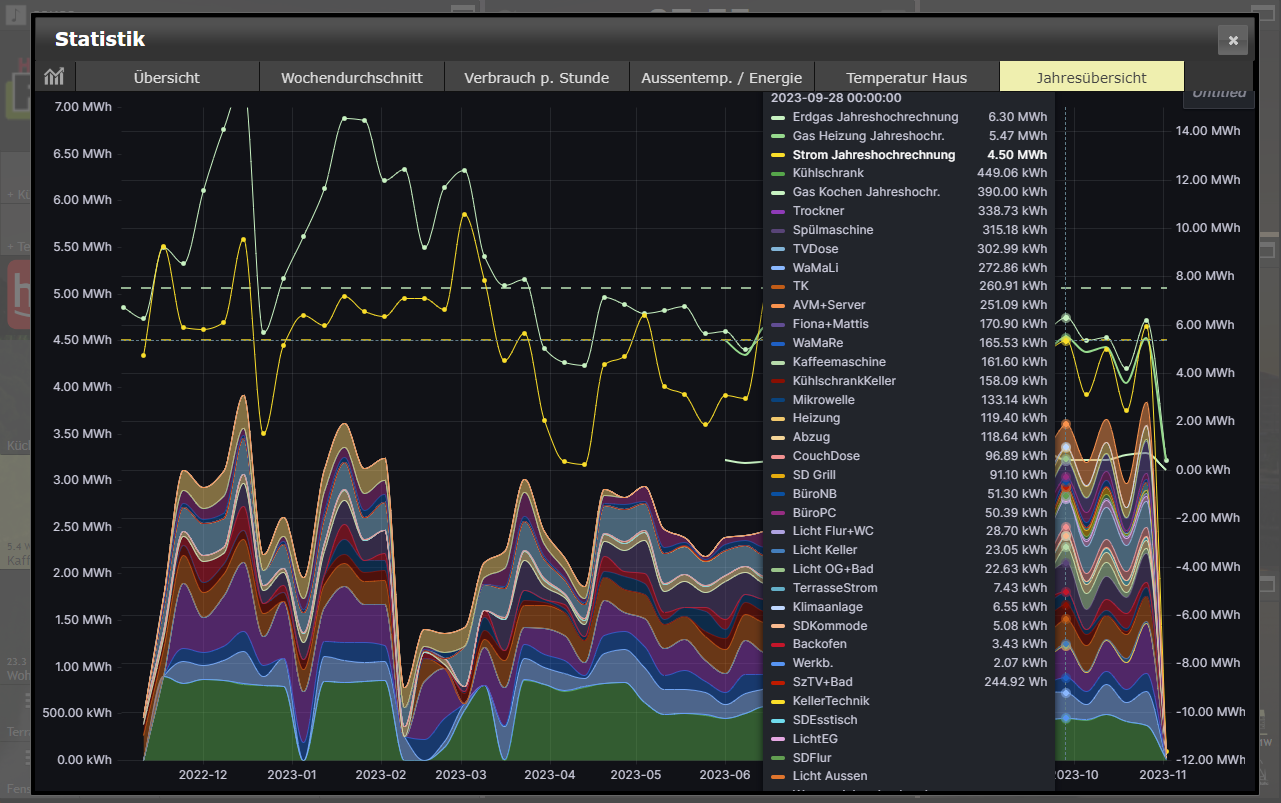The width and height of the screenshot is (1281, 803).
Task: Click the Licht OG+Bad row
Action: 909,569
